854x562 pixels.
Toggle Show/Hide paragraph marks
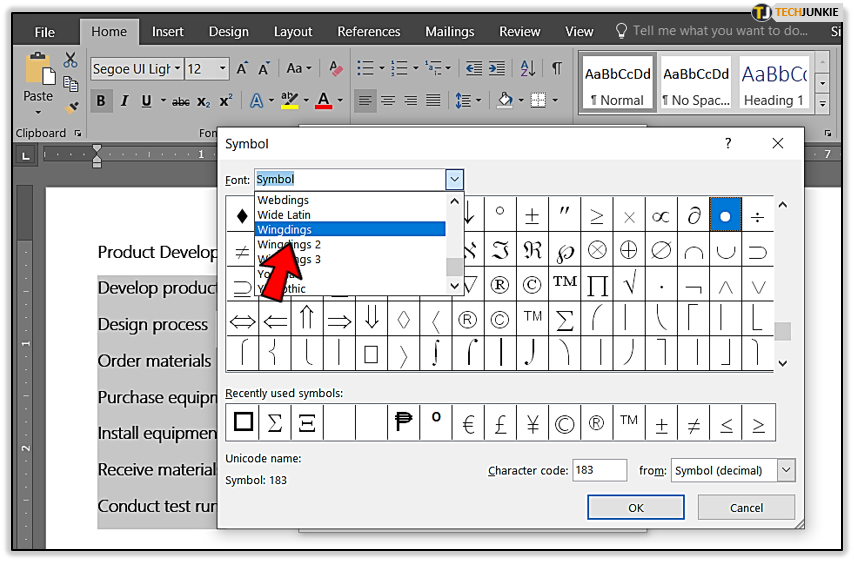[556, 69]
